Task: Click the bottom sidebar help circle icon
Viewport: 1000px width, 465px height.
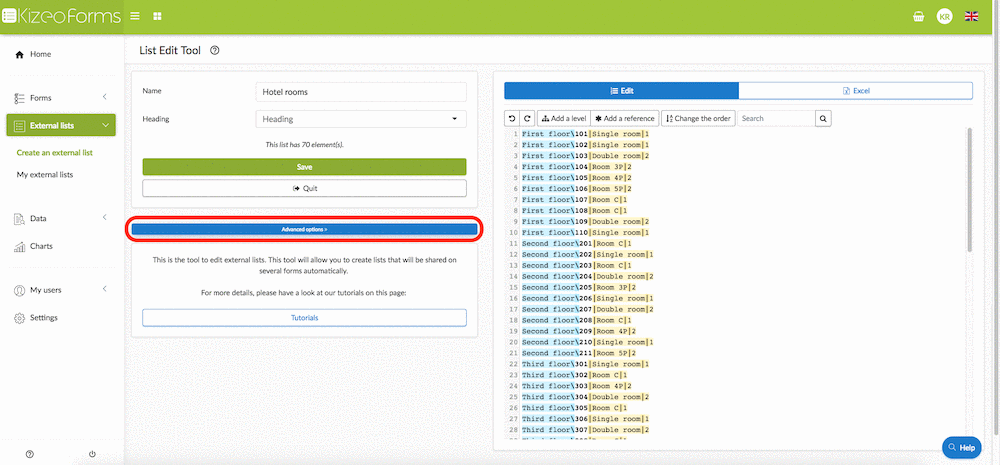Action: tap(30, 454)
